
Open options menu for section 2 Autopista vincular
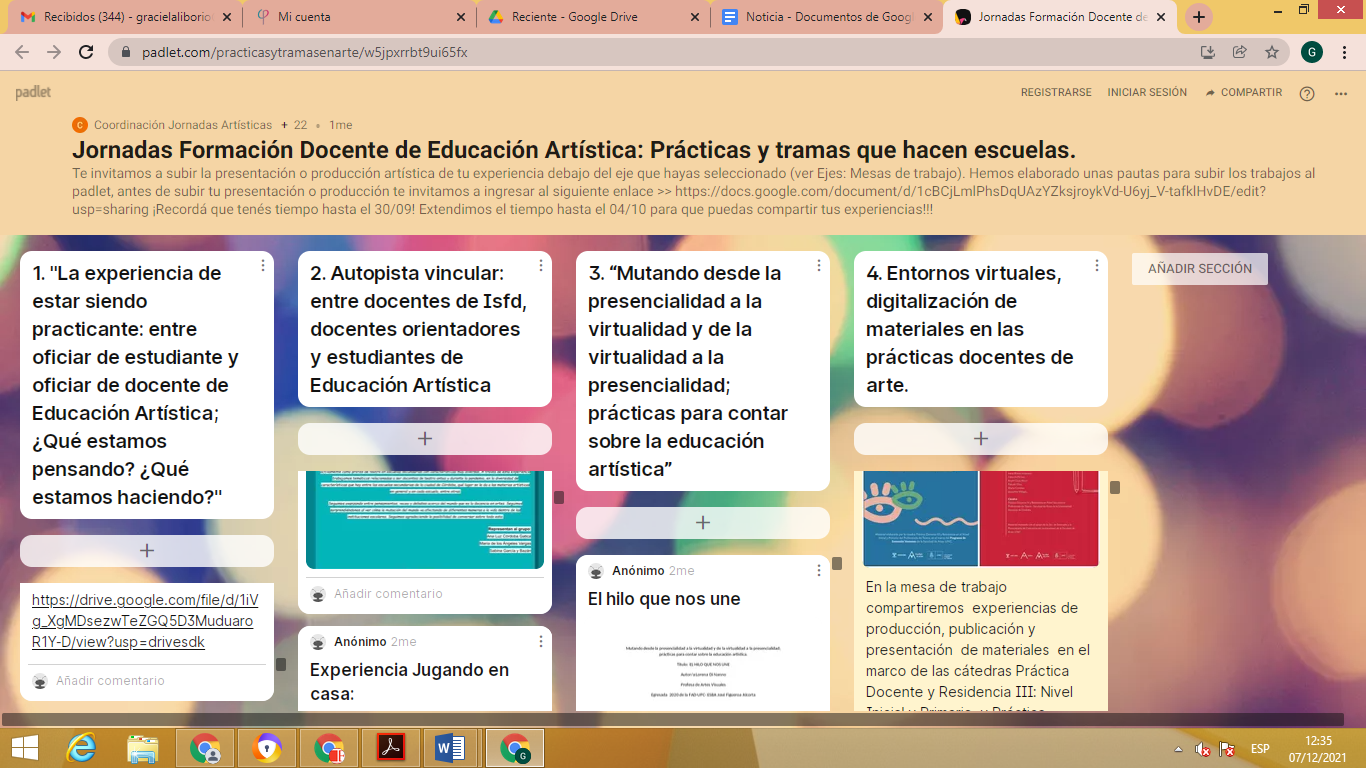[541, 265]
